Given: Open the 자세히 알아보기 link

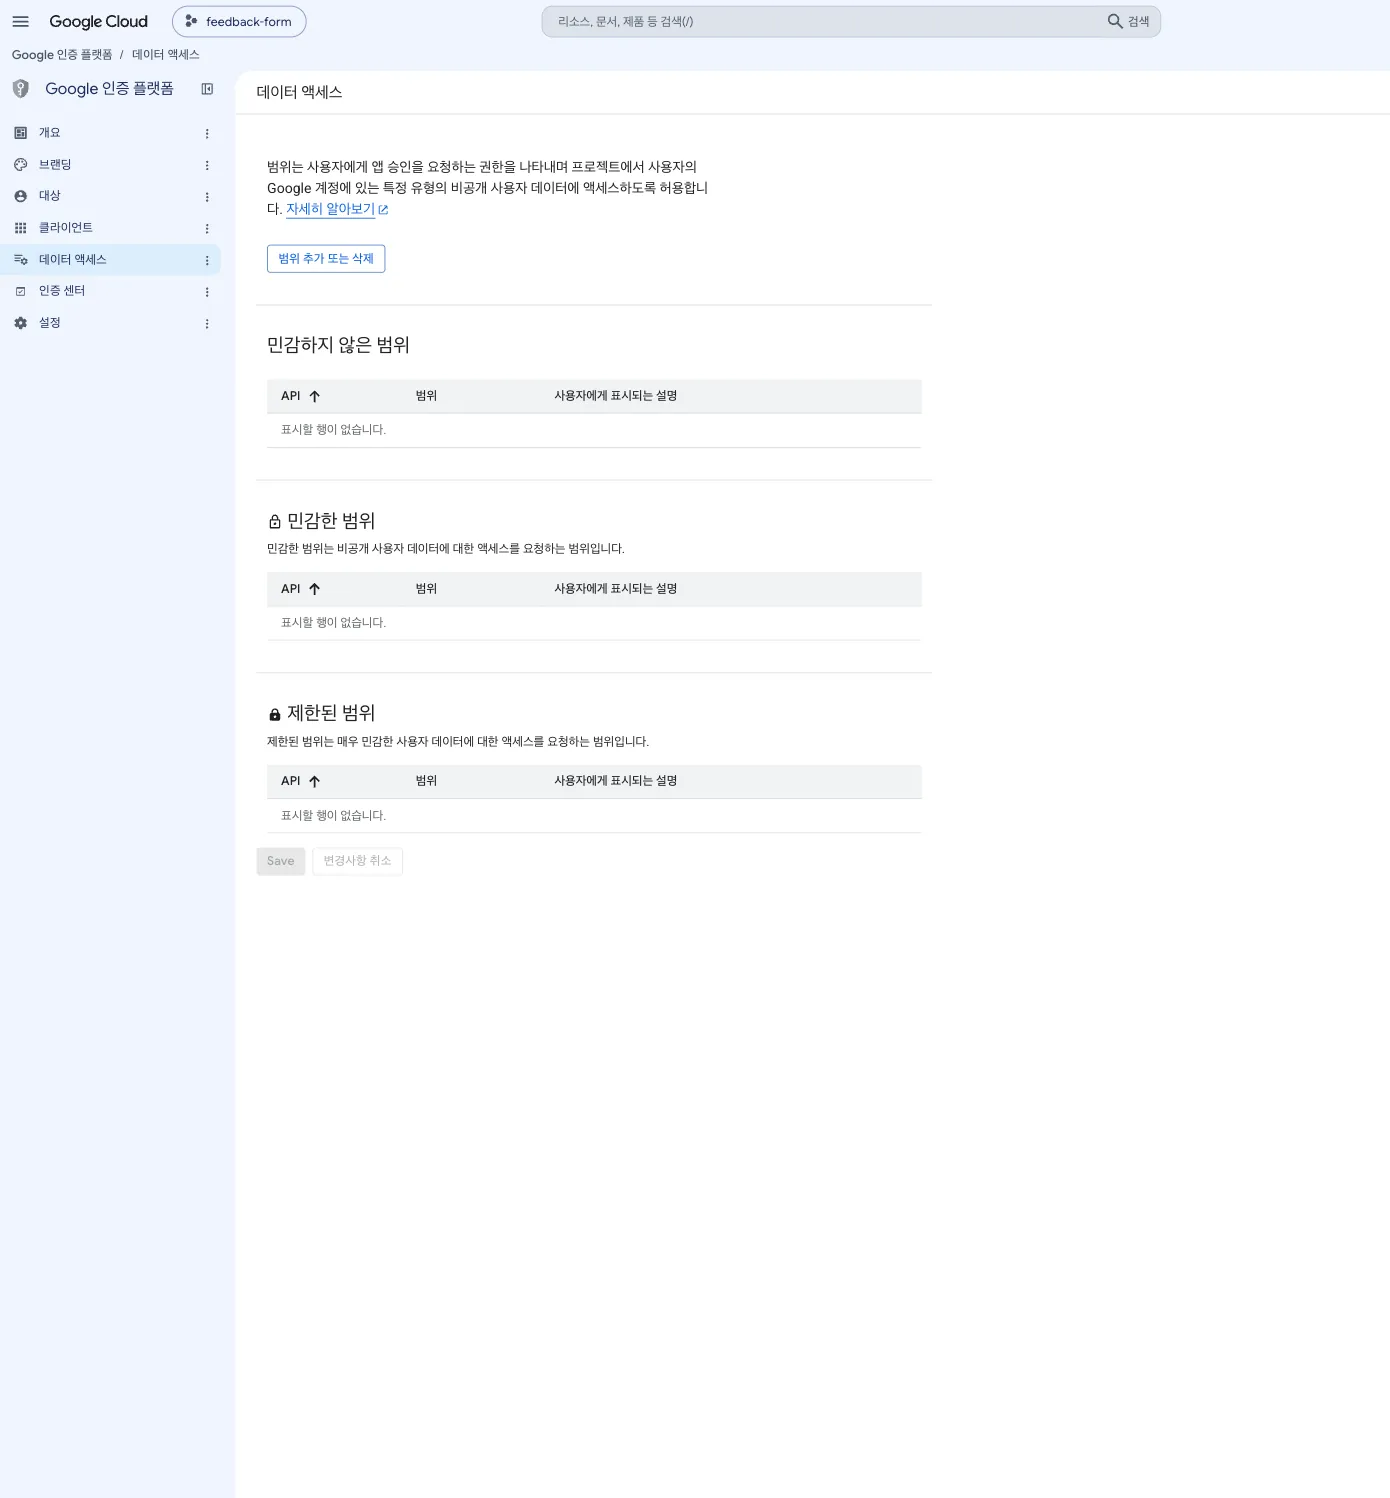Looking at the screenshot, I should tap(337, 209).
